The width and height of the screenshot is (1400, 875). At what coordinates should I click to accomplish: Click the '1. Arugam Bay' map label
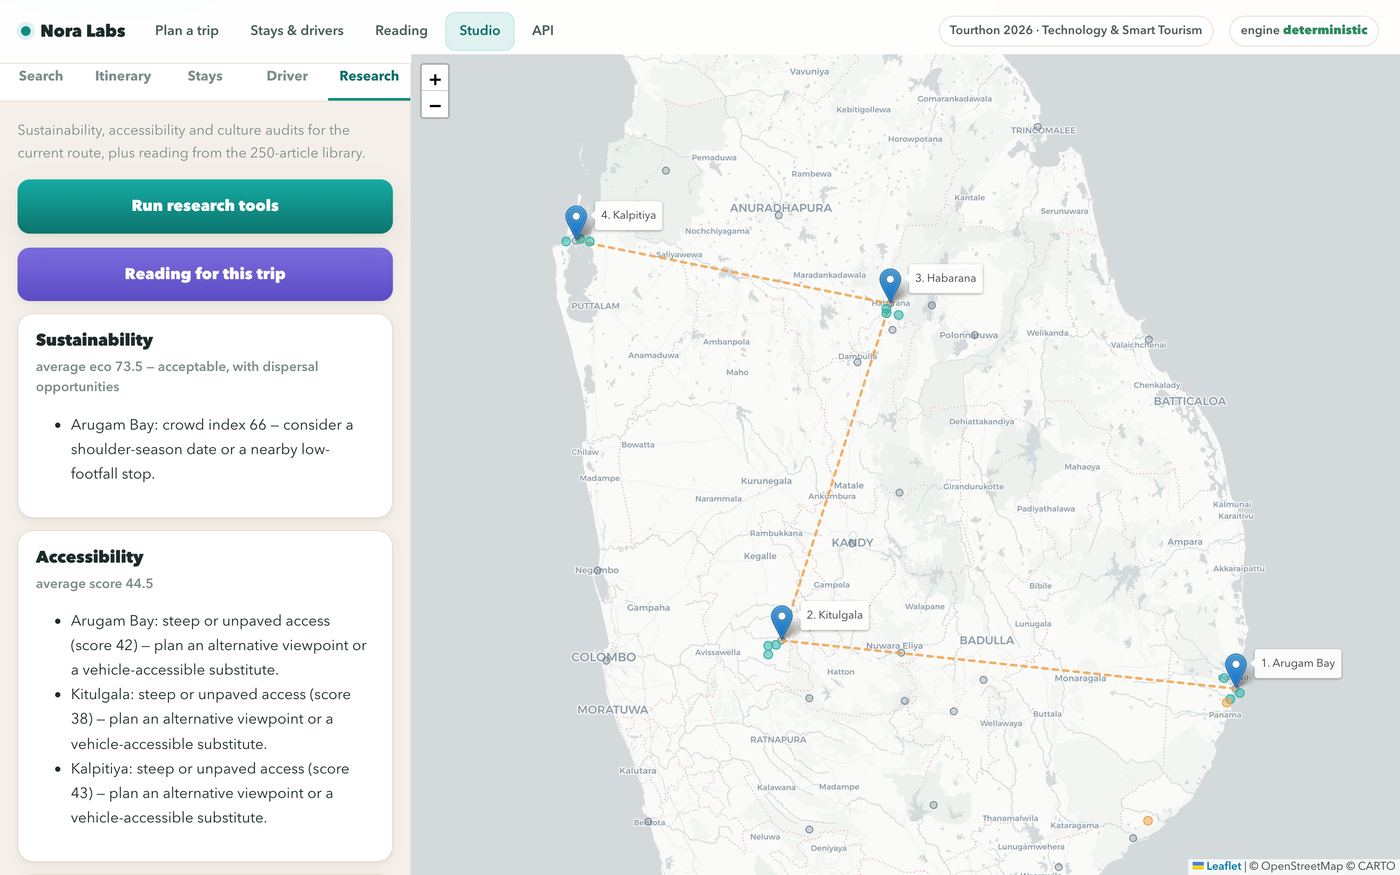point(1298,663)
